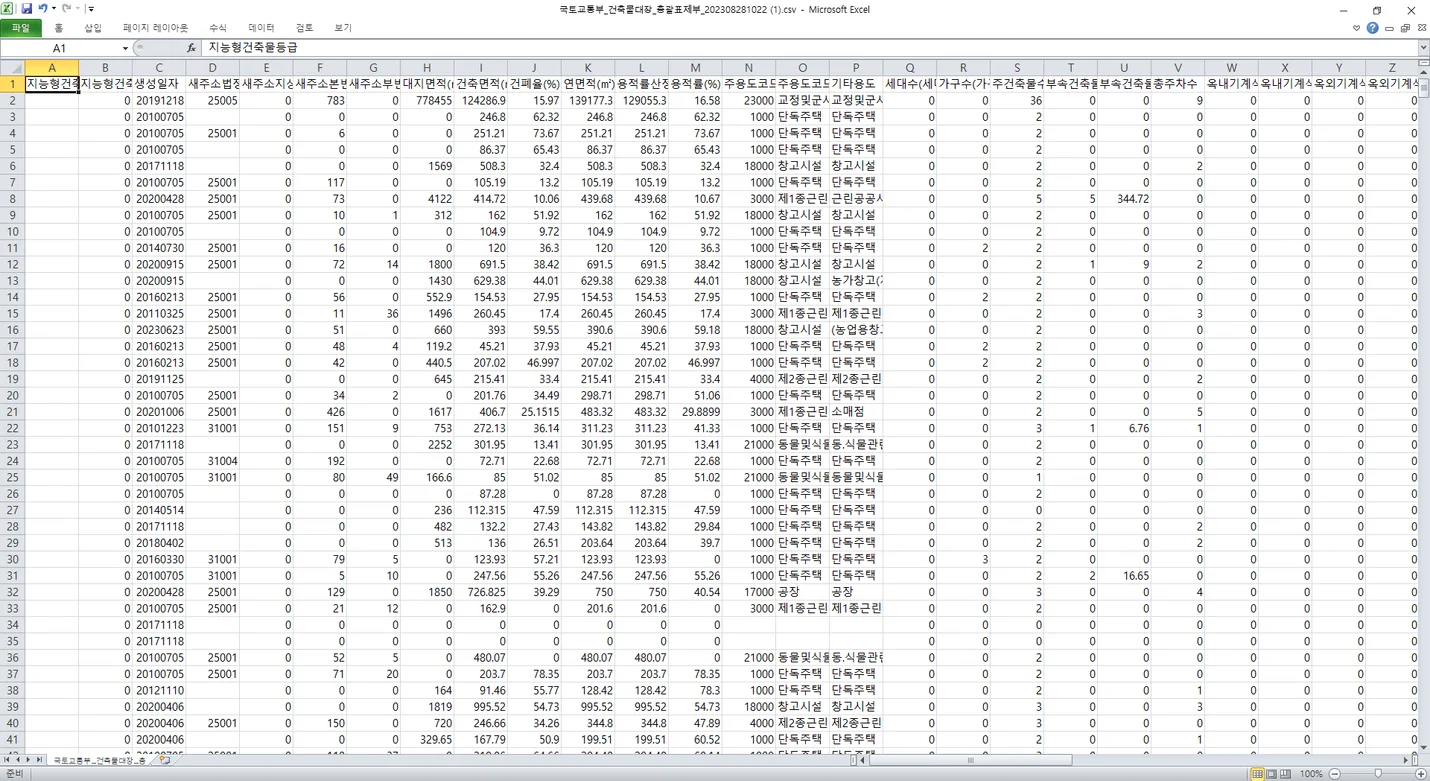
Task: Click the 100% zoom level button
Action: (1311, 774)
